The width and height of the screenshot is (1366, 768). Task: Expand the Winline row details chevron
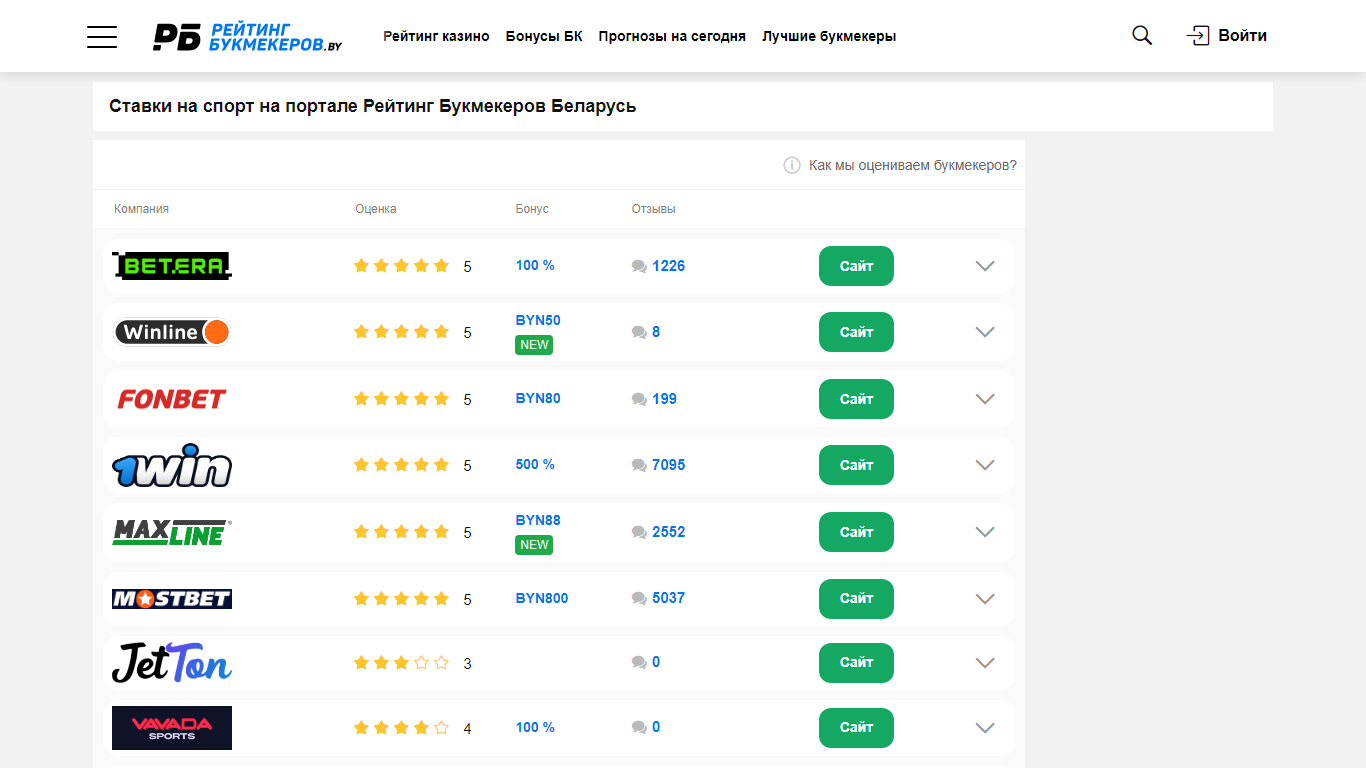pos(985,332)
